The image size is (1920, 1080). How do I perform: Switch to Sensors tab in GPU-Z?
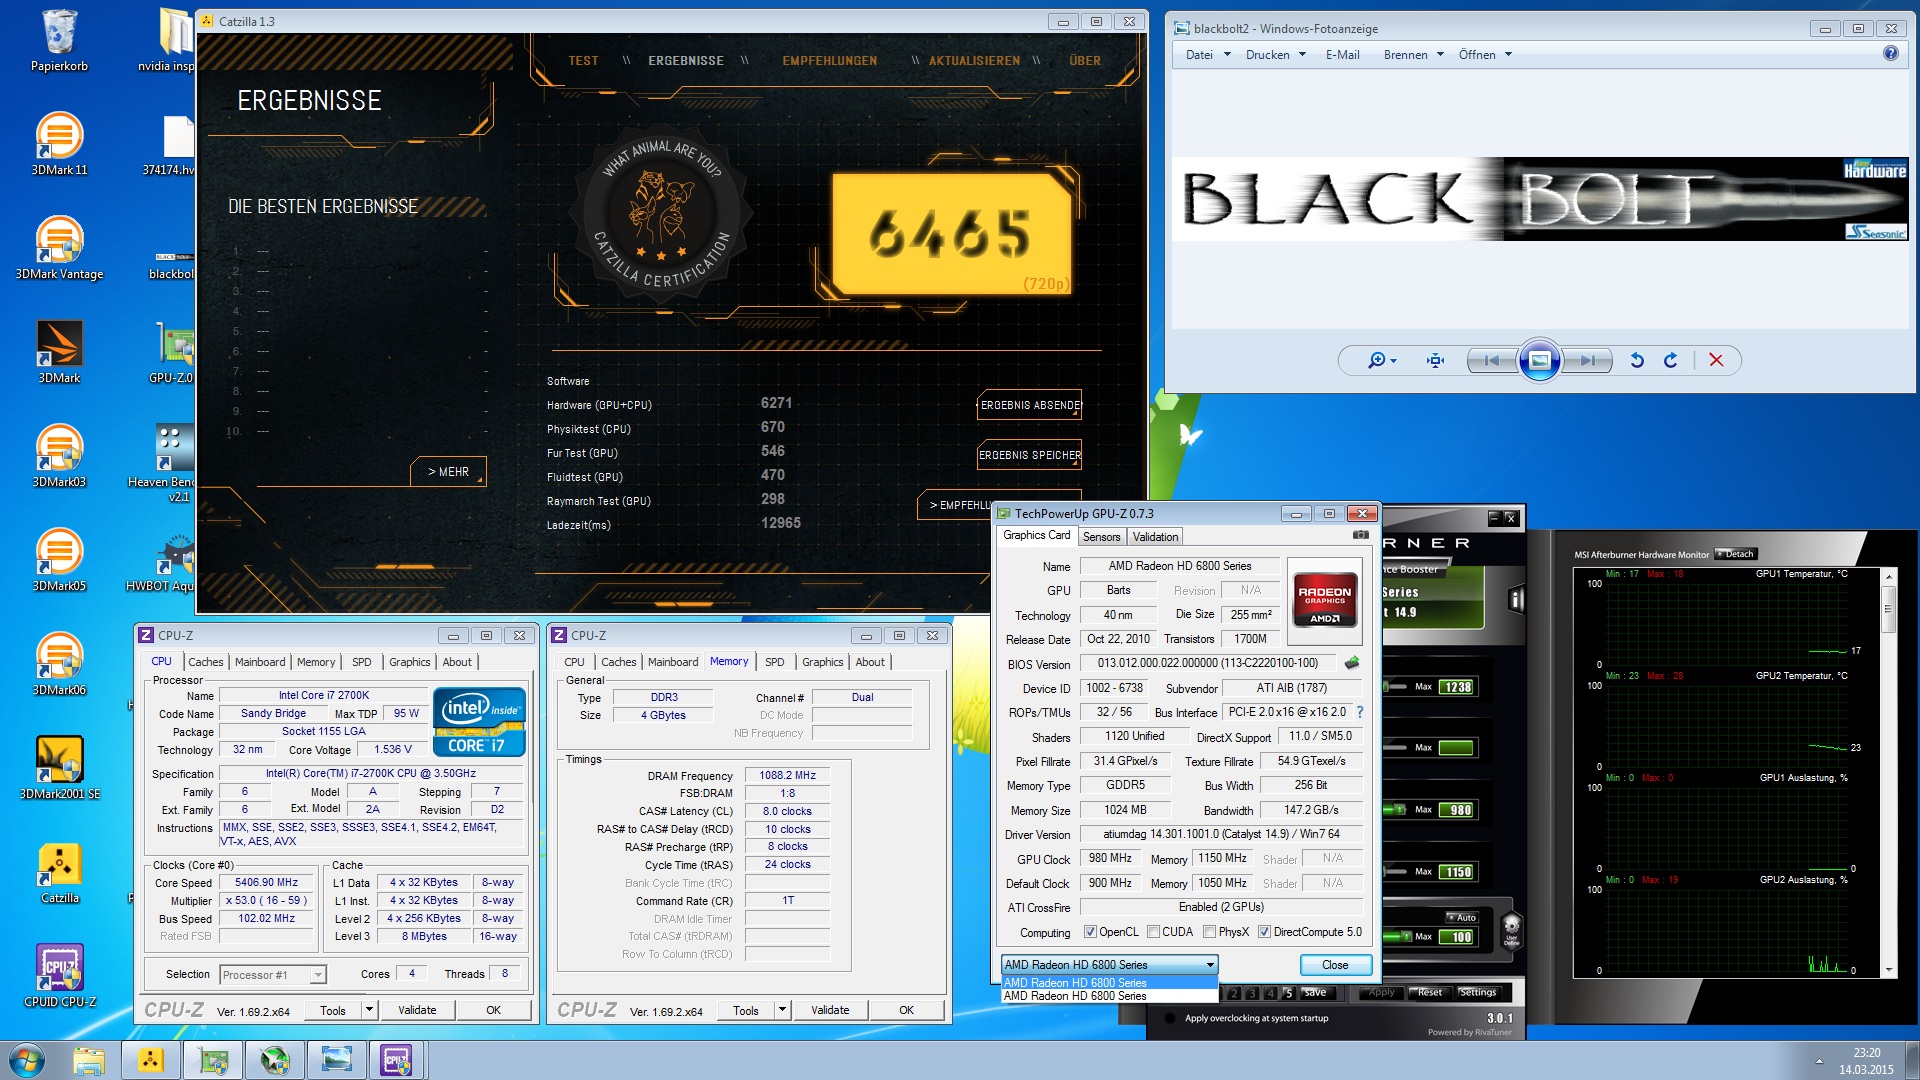click(1101, 537)
